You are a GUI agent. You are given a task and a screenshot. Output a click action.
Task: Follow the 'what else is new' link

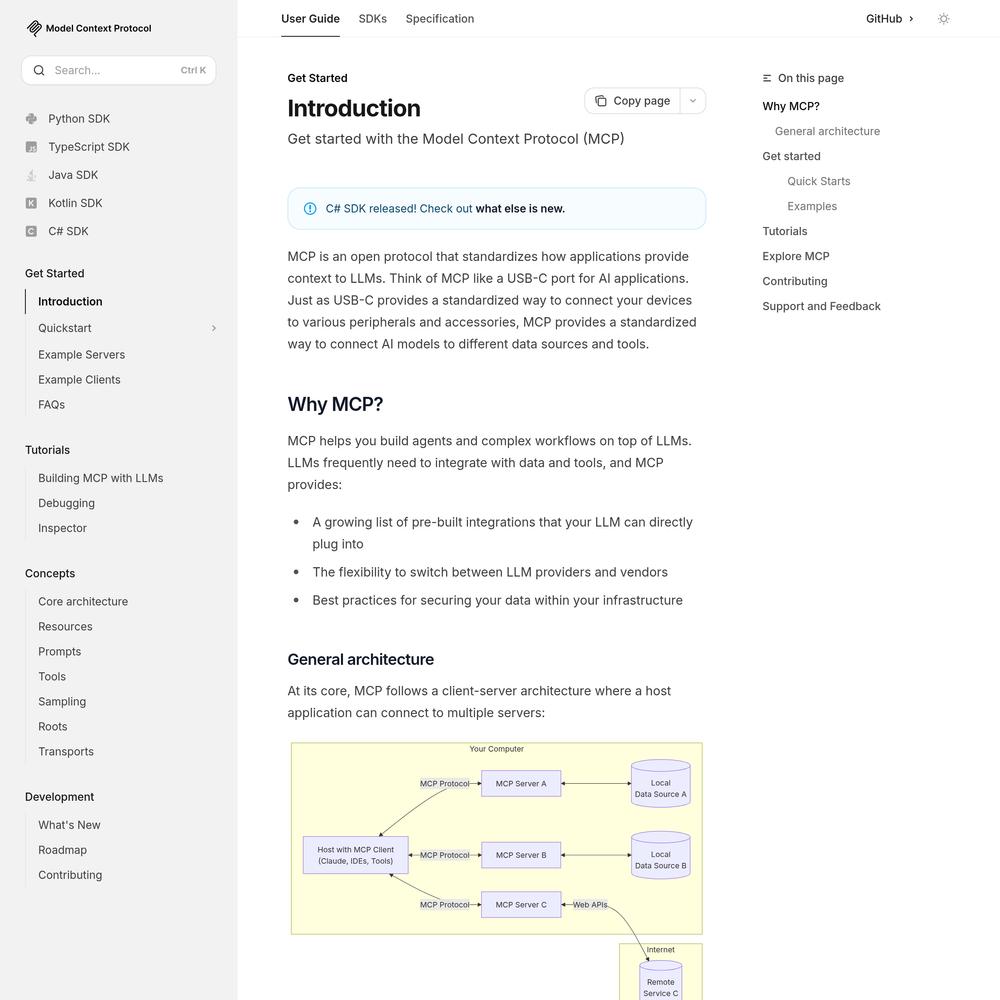click(520, 209)
